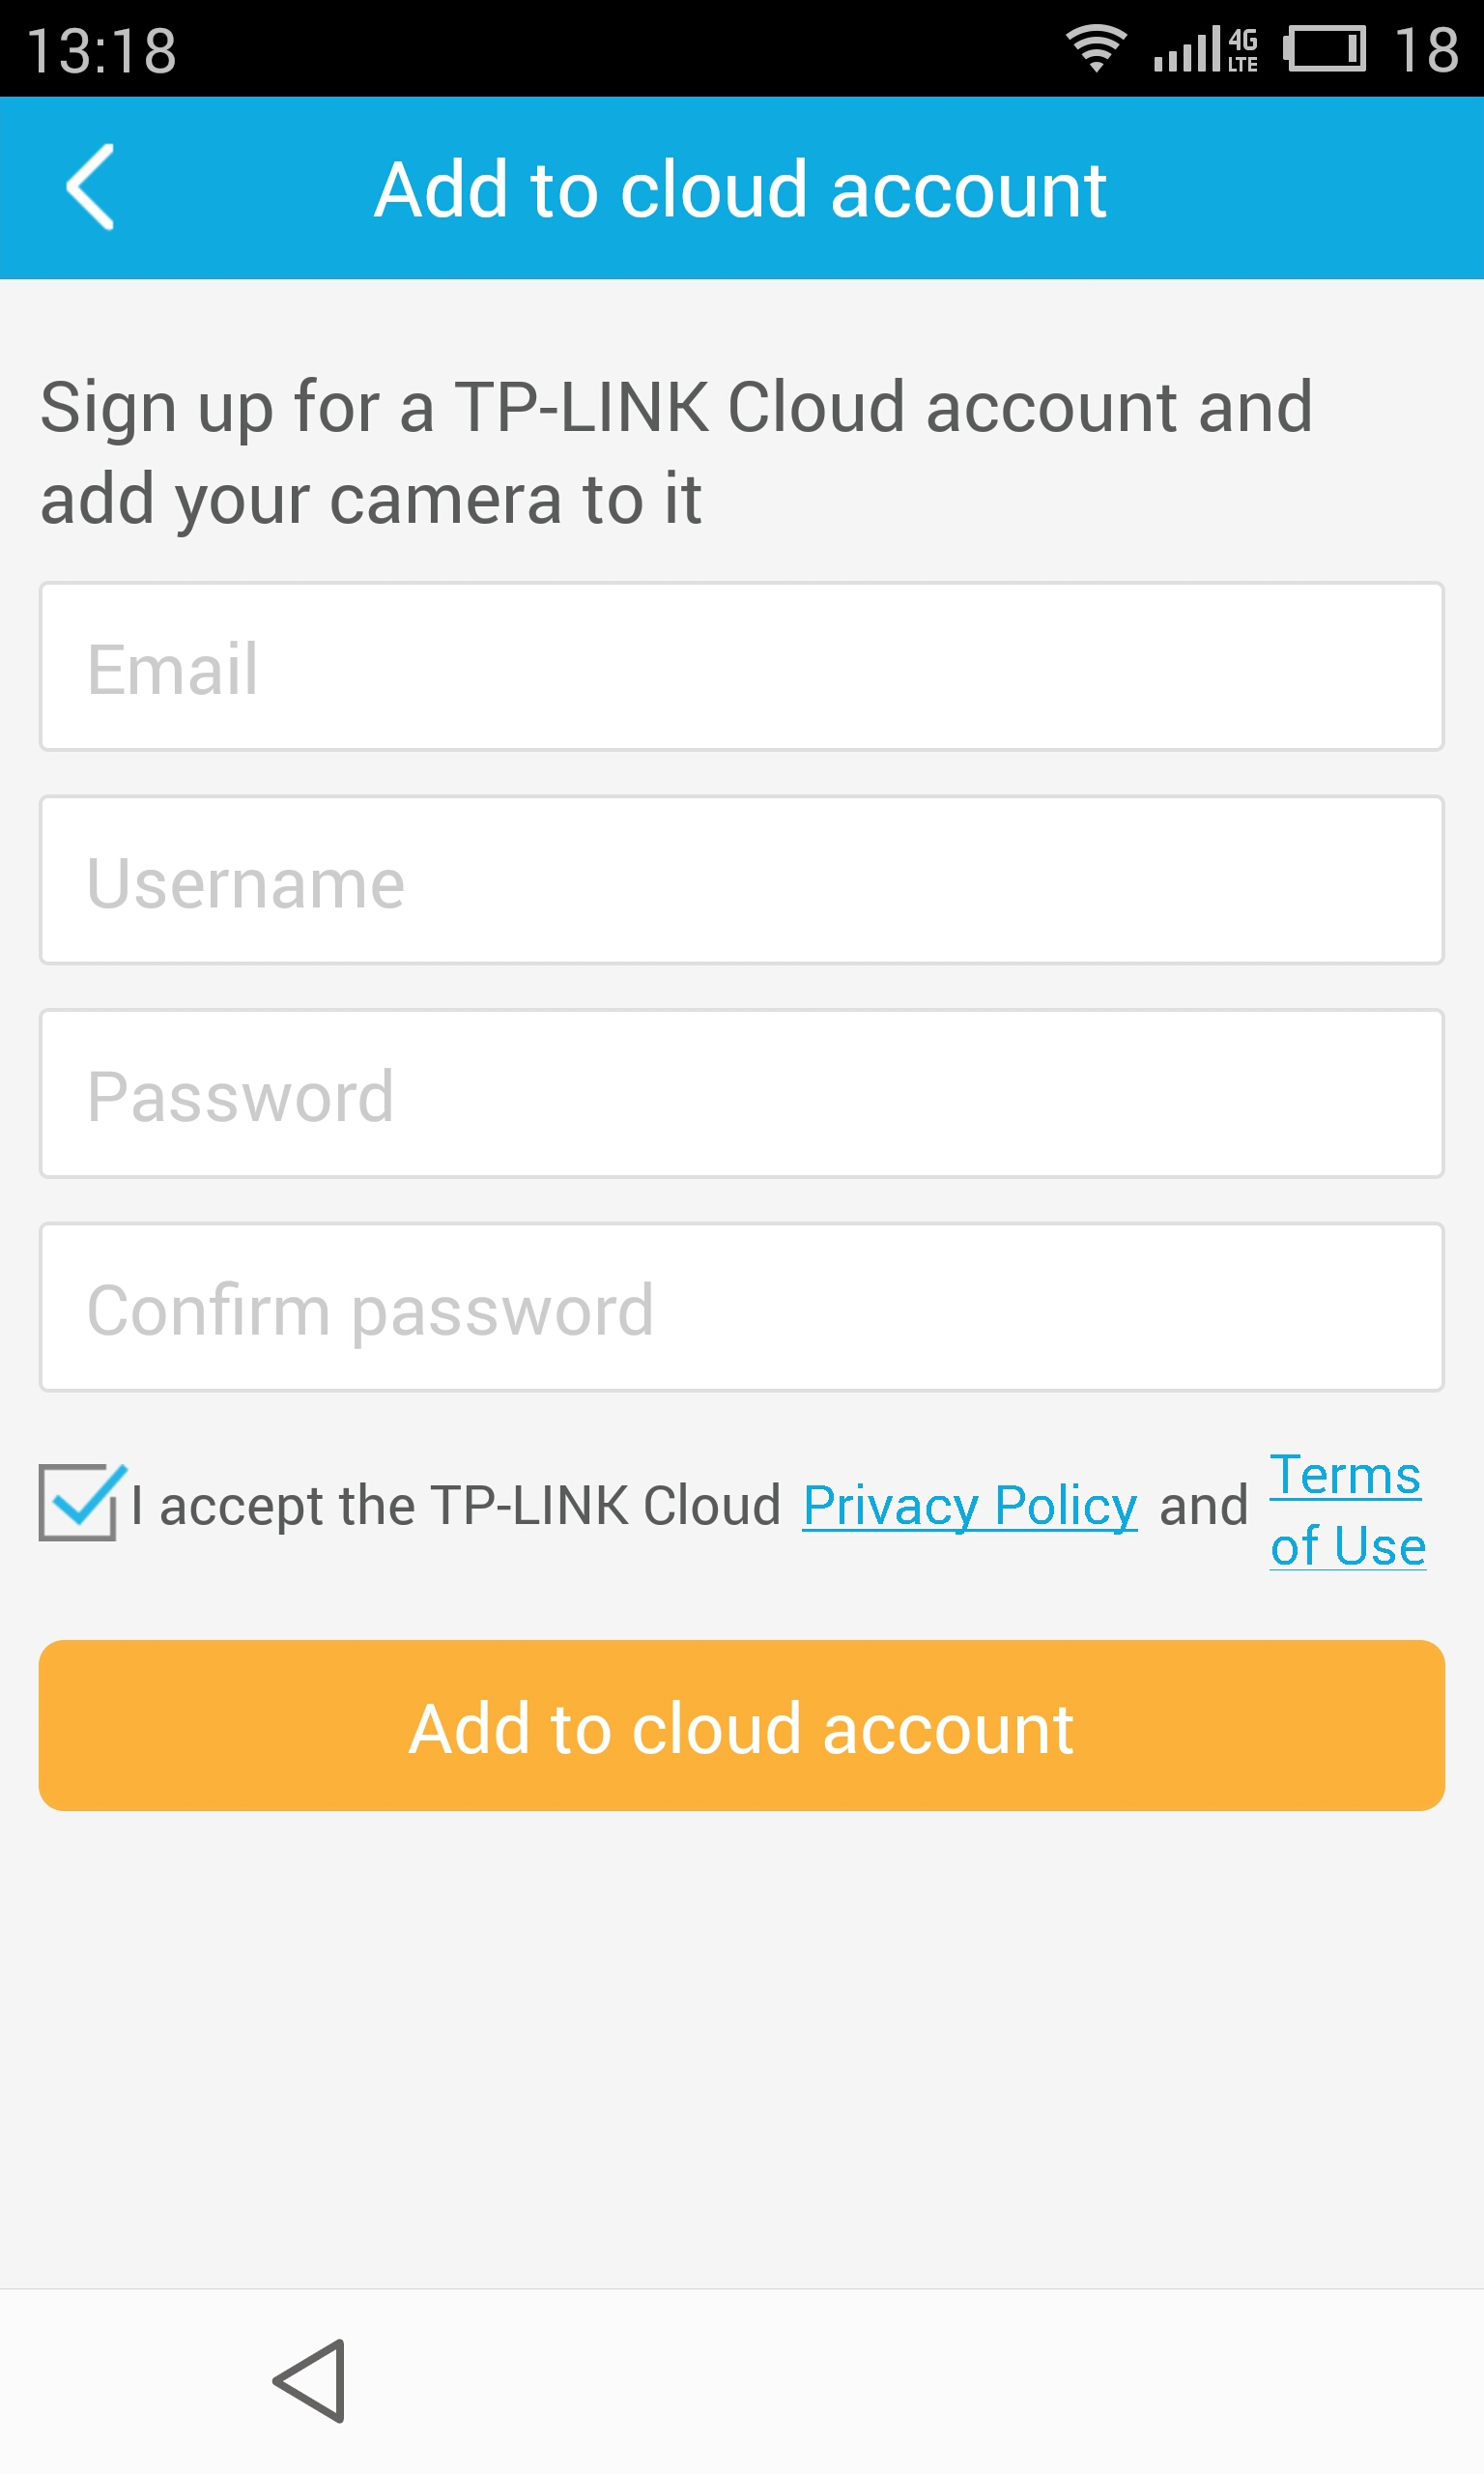Tap the 13:18 clock in the status bar
Viewport: 1484px width, 2474px height.
tap(102, 51)
